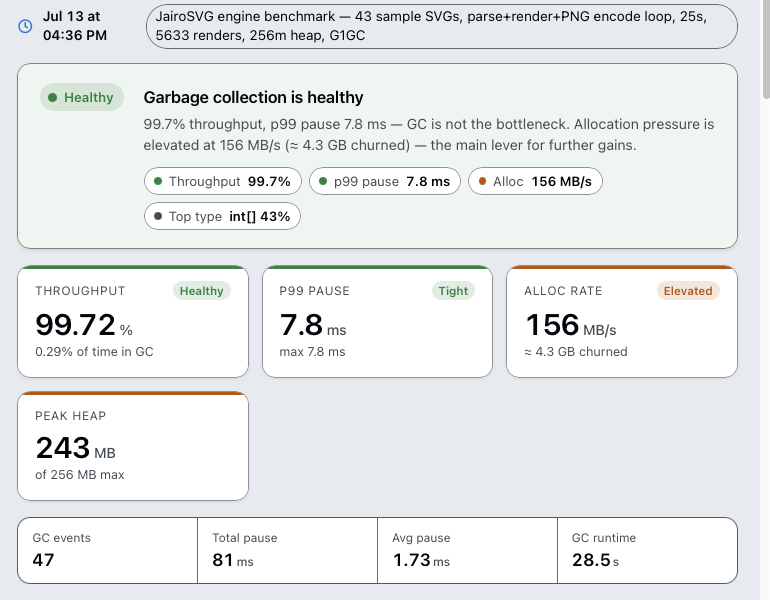Select the Top type int[] 43% pill
This screenshot has height=600, width=770.
222,216
